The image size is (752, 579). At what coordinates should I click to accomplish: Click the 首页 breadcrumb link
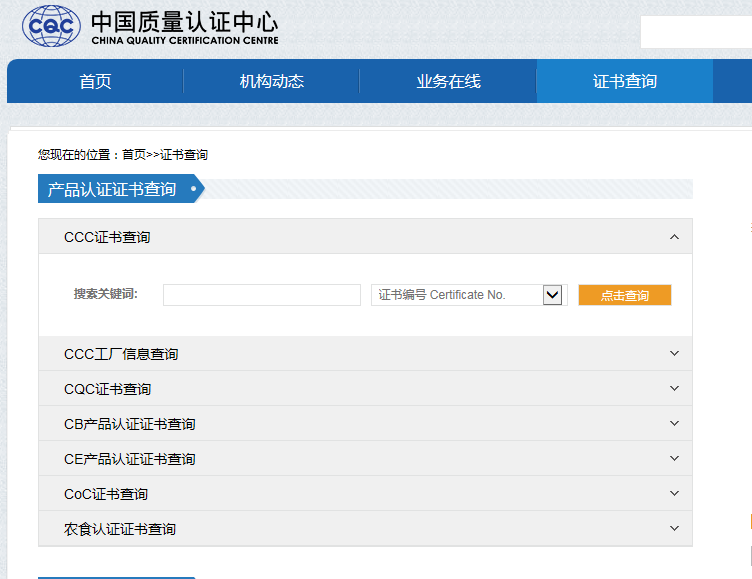[x=134, y=155]
